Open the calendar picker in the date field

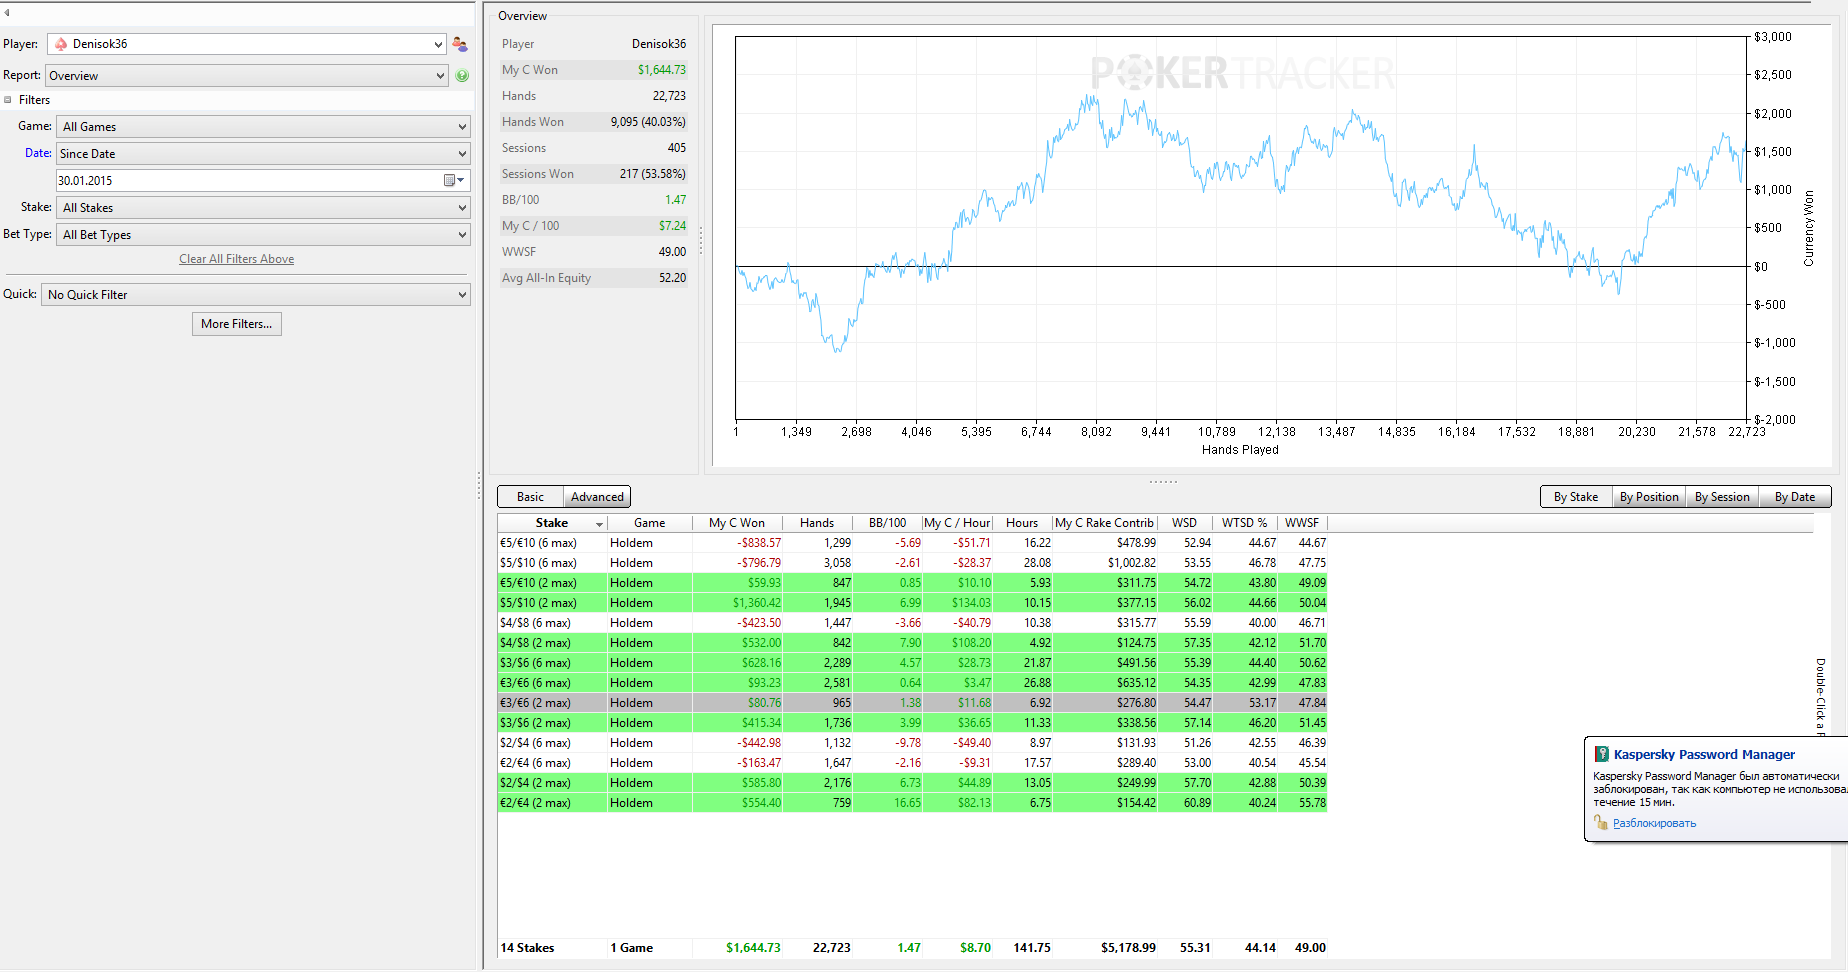[x=454, y=180]
